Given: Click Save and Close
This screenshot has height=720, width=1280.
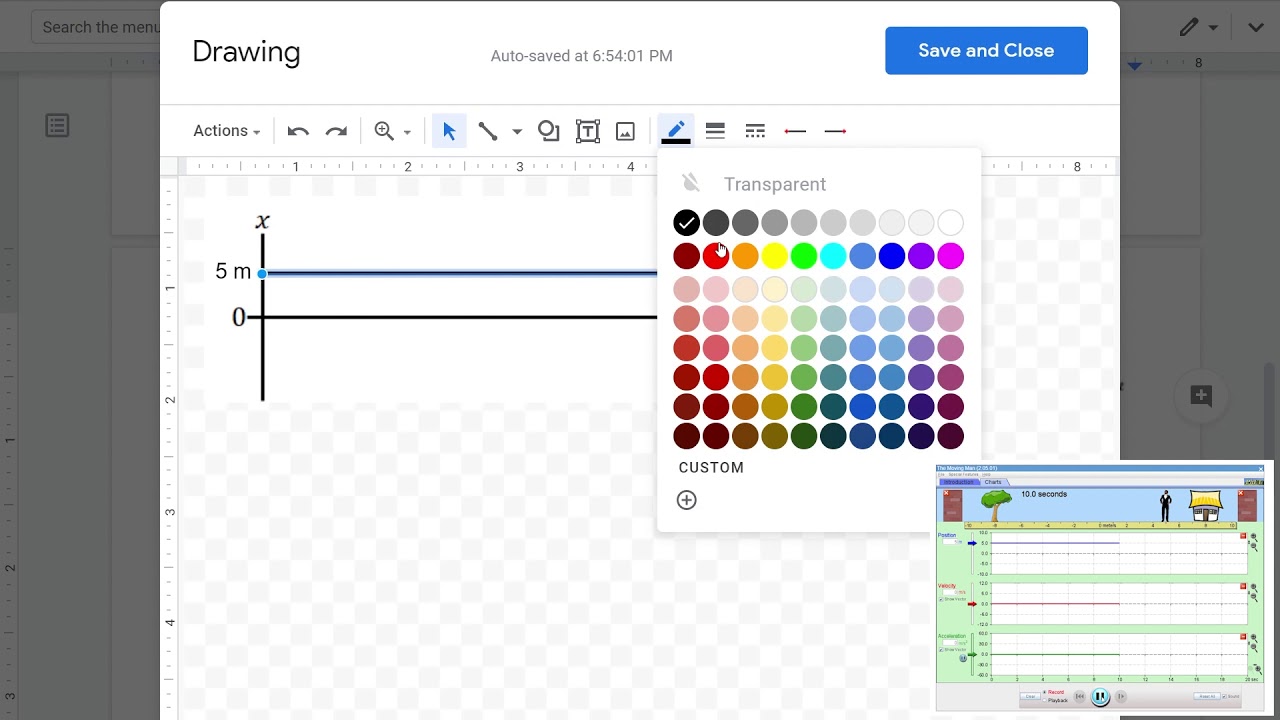Looking at the screenshot, I should click(x=986, y=51).
